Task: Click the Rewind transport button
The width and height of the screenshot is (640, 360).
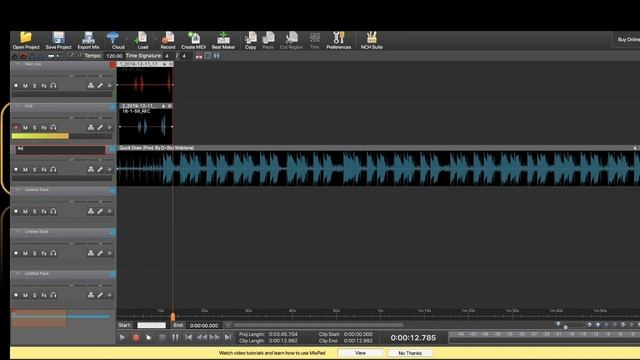Action: point(201,338)
